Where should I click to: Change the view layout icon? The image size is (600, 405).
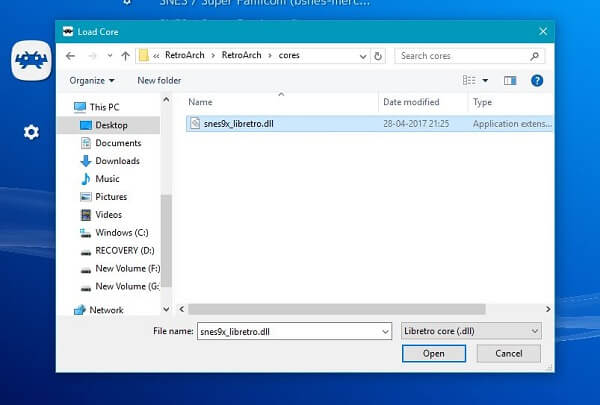point(469,80)
